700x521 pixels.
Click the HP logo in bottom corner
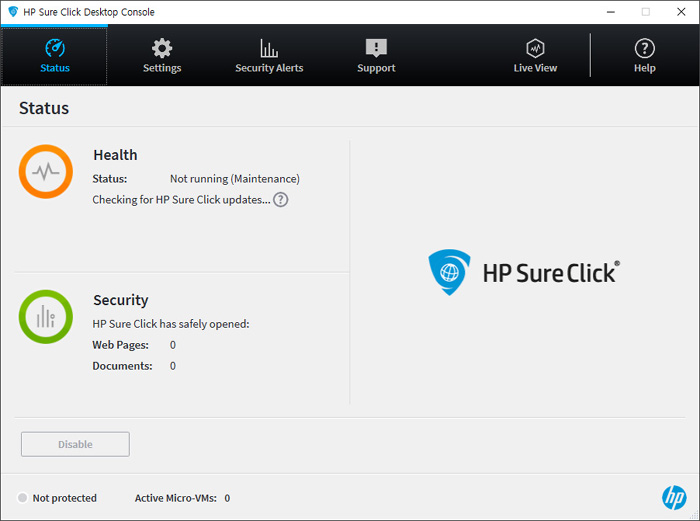[x=674, y=497]
